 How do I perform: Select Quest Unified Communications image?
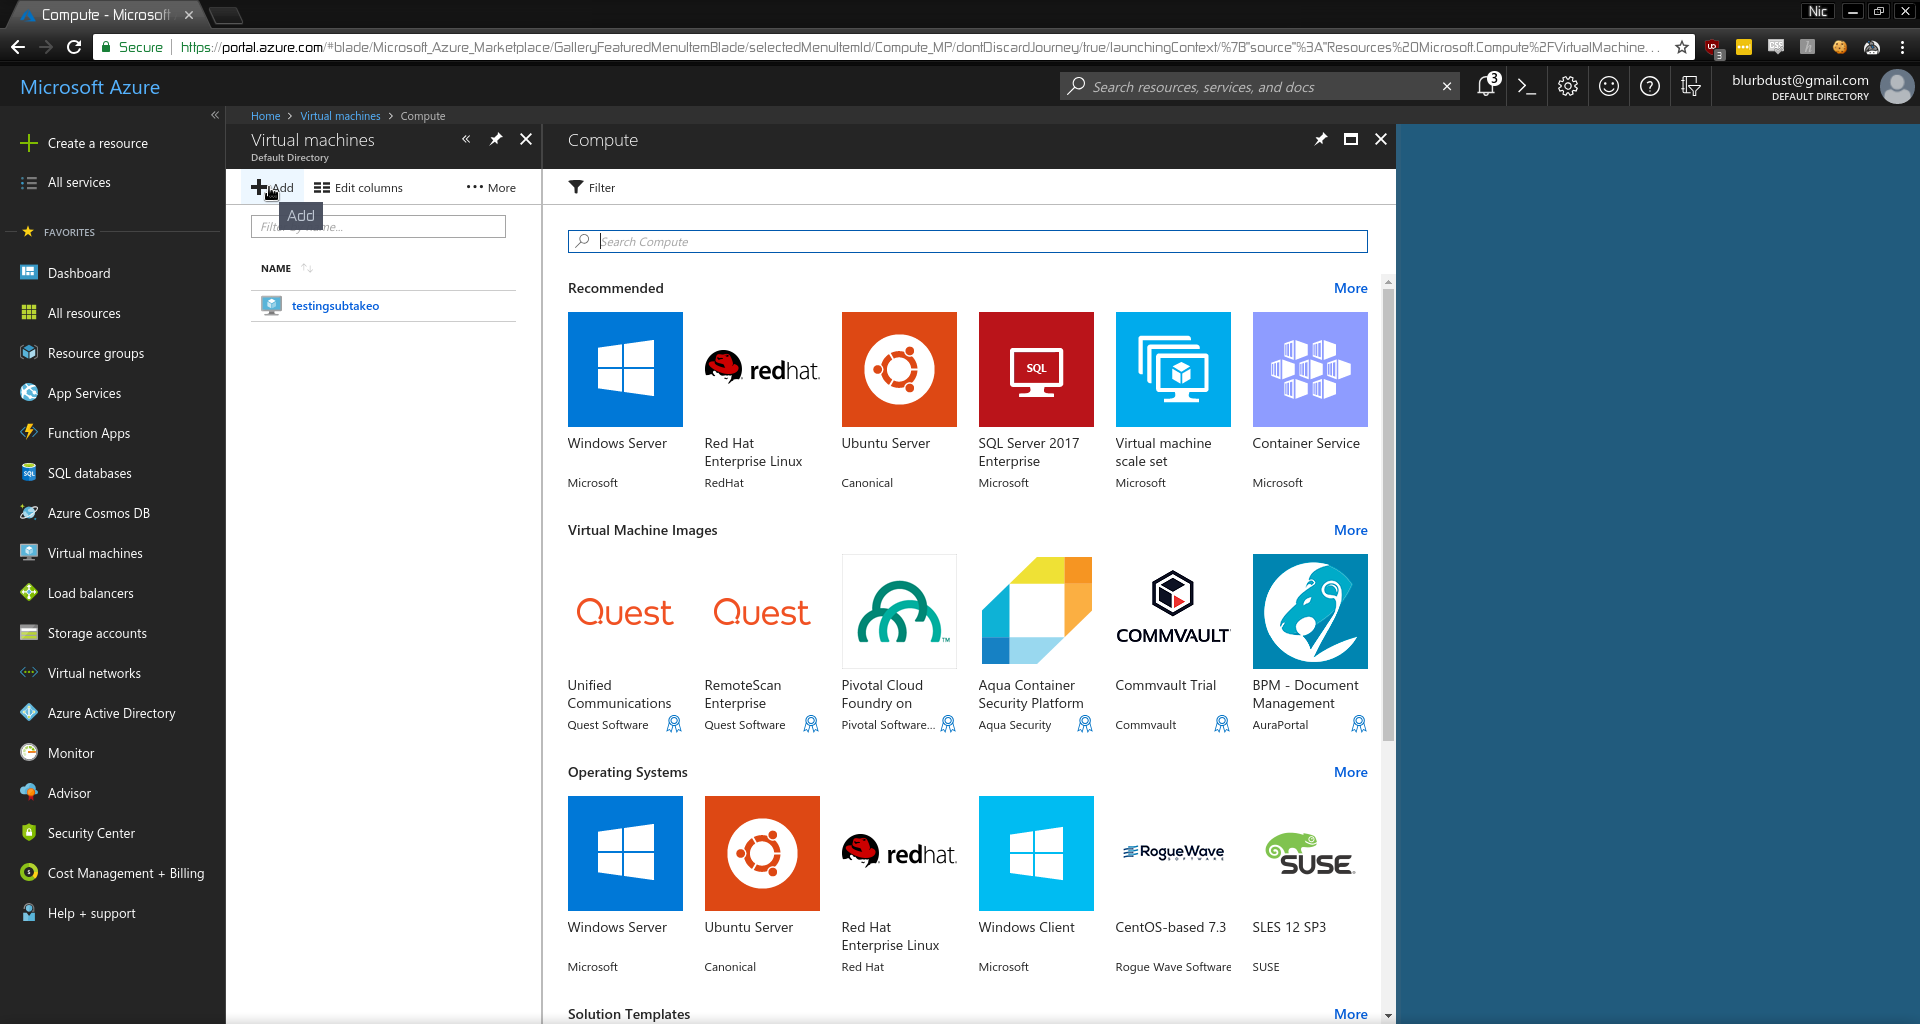pyautogui.click(x=625, y=643)
